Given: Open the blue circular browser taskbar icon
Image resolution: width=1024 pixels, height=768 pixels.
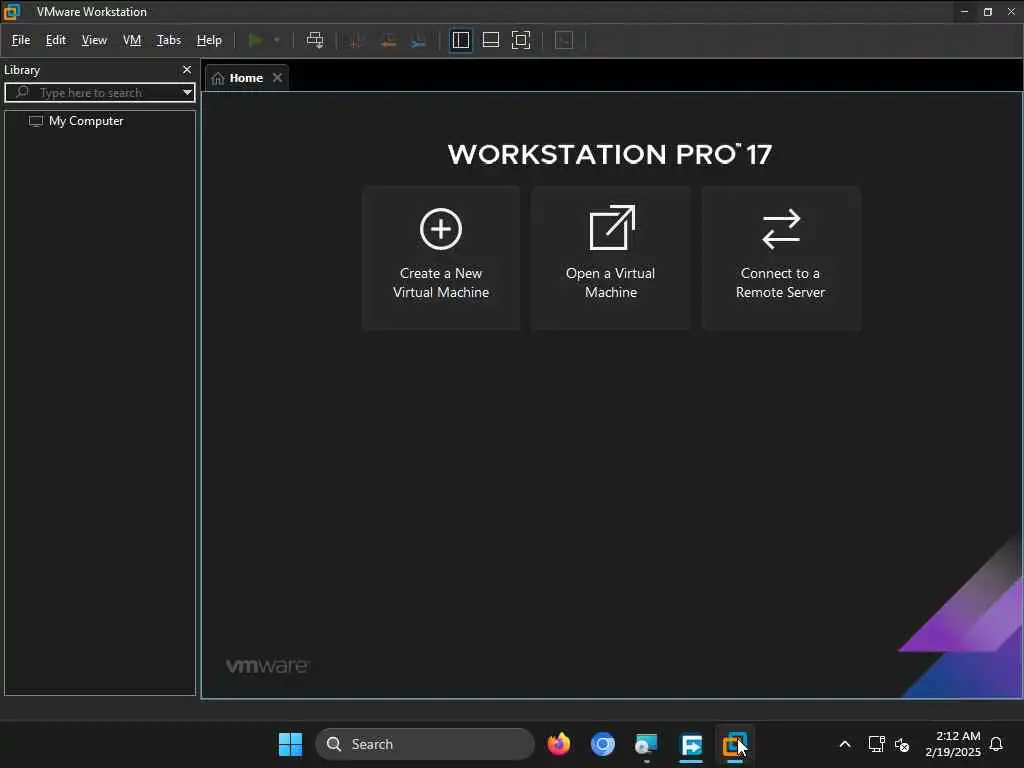Looking at the screenshot, I should coord(602,744).
